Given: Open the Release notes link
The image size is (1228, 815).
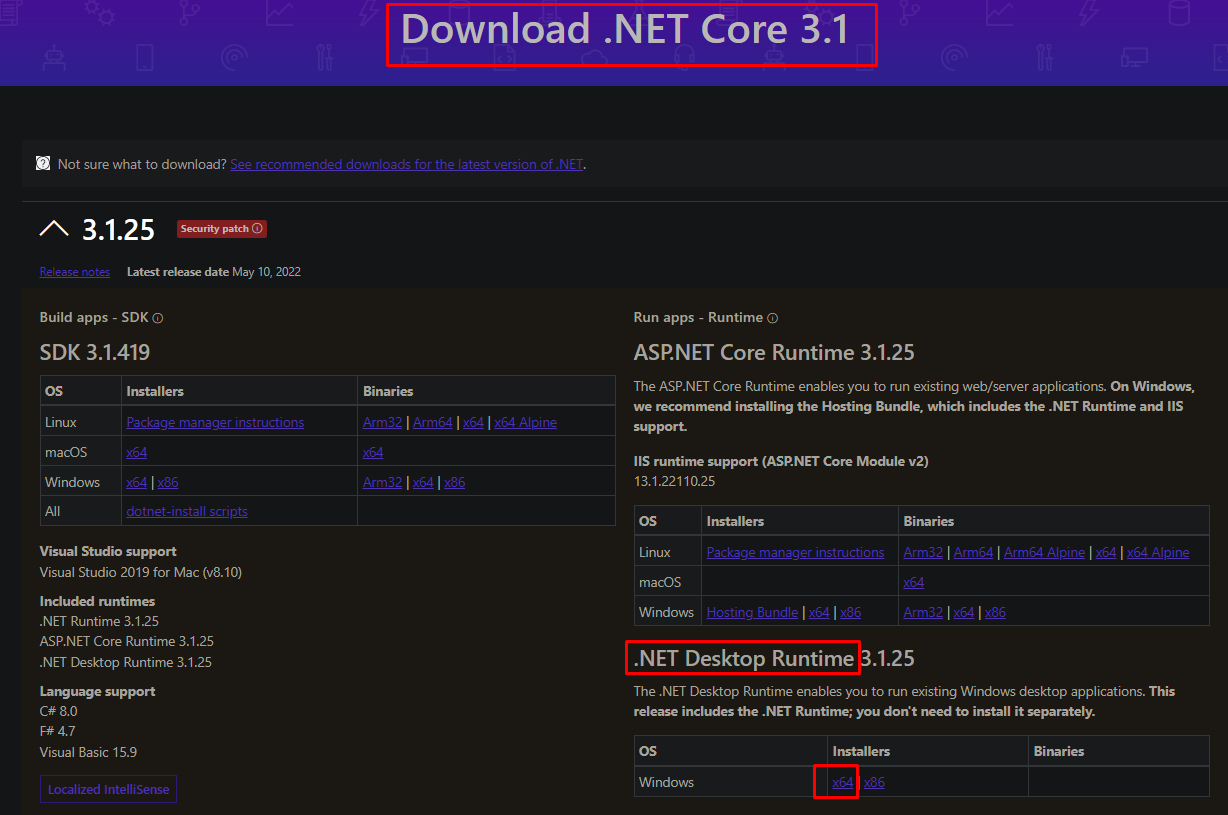Looking at the screenshot, I should pos(75,272).
